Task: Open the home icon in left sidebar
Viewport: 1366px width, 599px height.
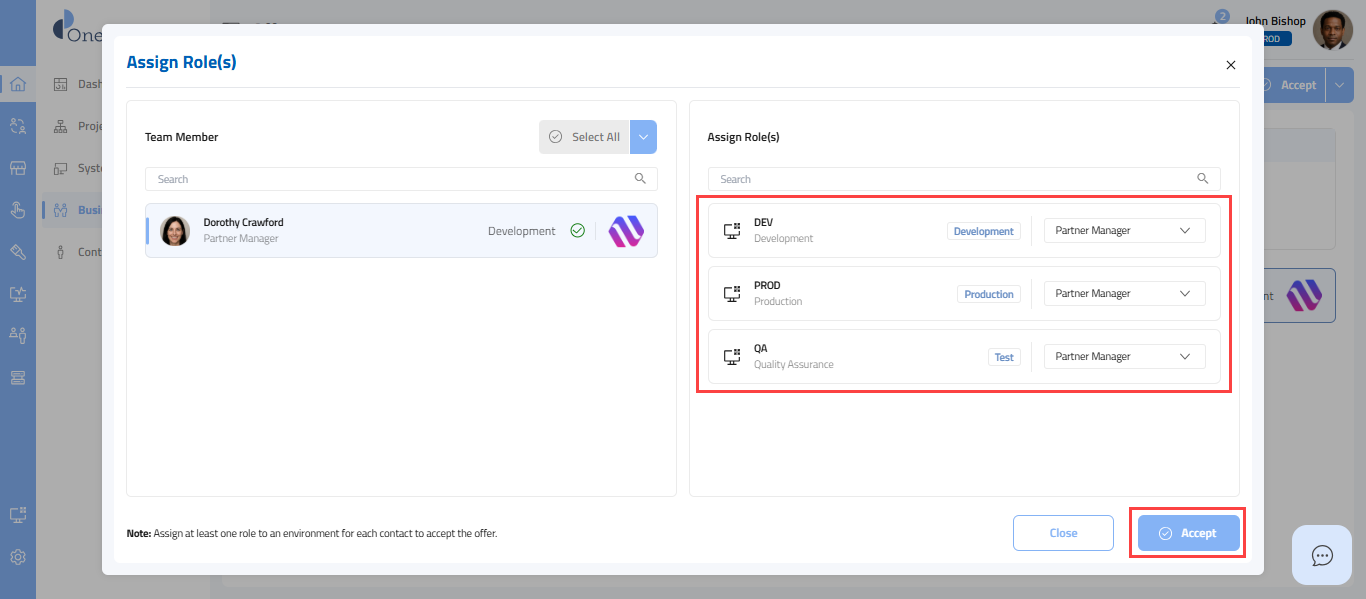Action: point(18,84)
